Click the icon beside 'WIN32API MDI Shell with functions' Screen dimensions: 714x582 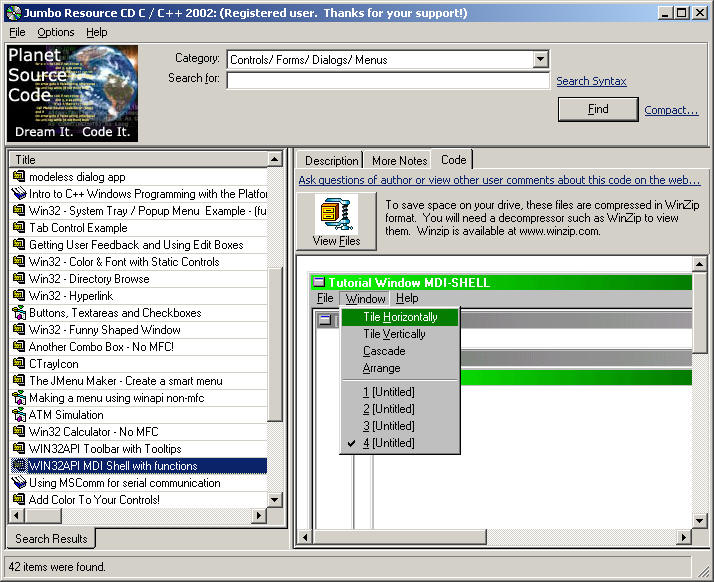pyautogui.click(x=19, y=465)
